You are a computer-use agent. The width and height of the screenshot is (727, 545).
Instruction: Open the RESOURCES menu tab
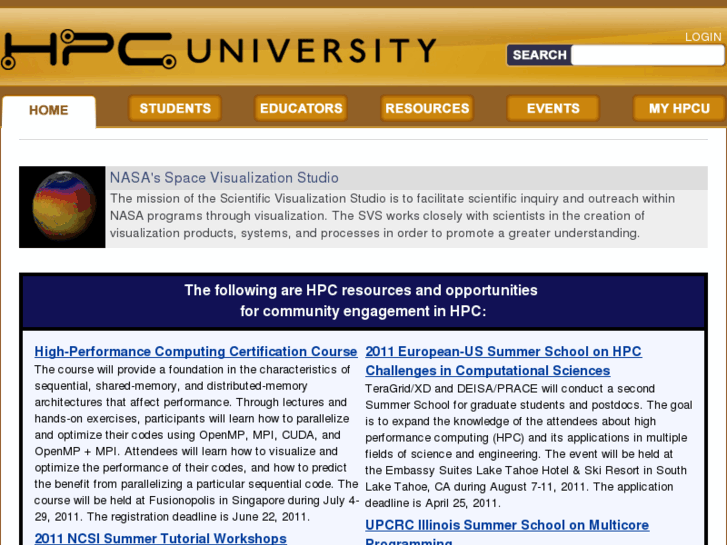[427, 109]
